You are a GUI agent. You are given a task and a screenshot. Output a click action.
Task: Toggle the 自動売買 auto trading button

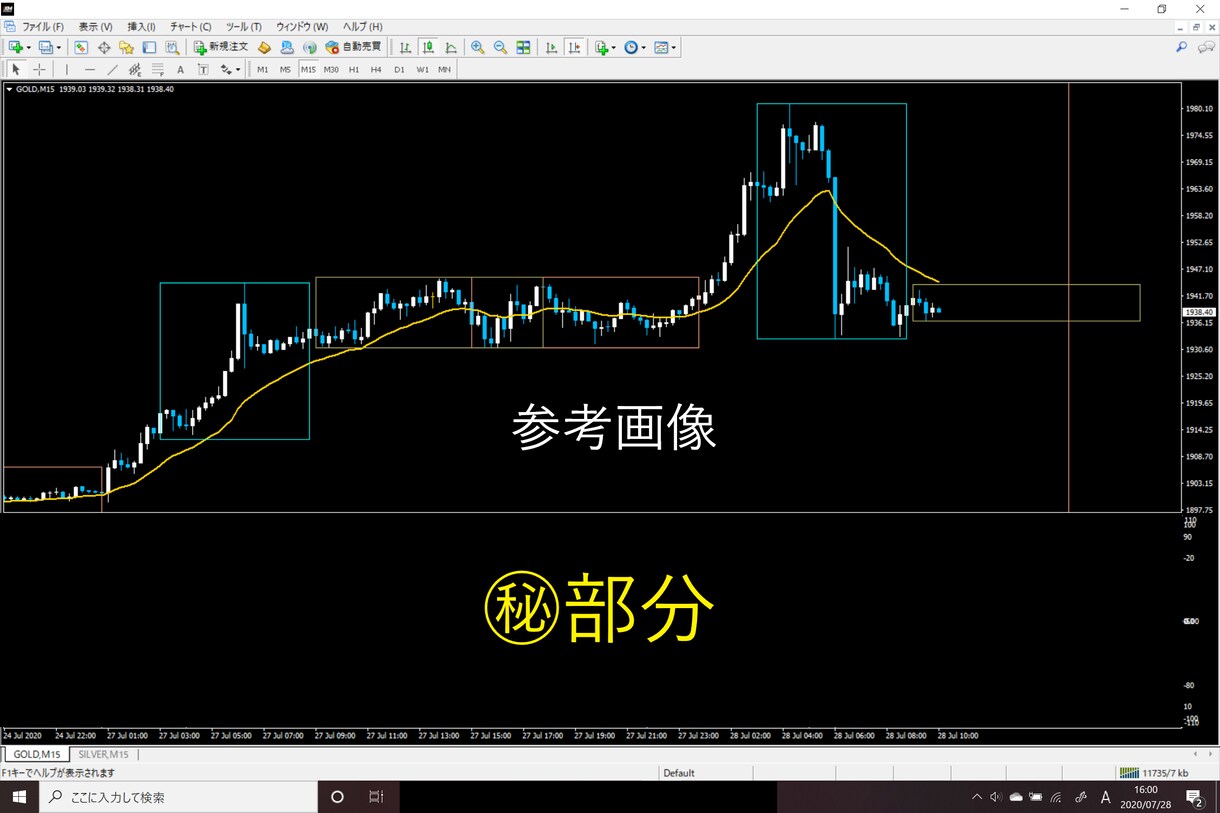click(353, 47)
